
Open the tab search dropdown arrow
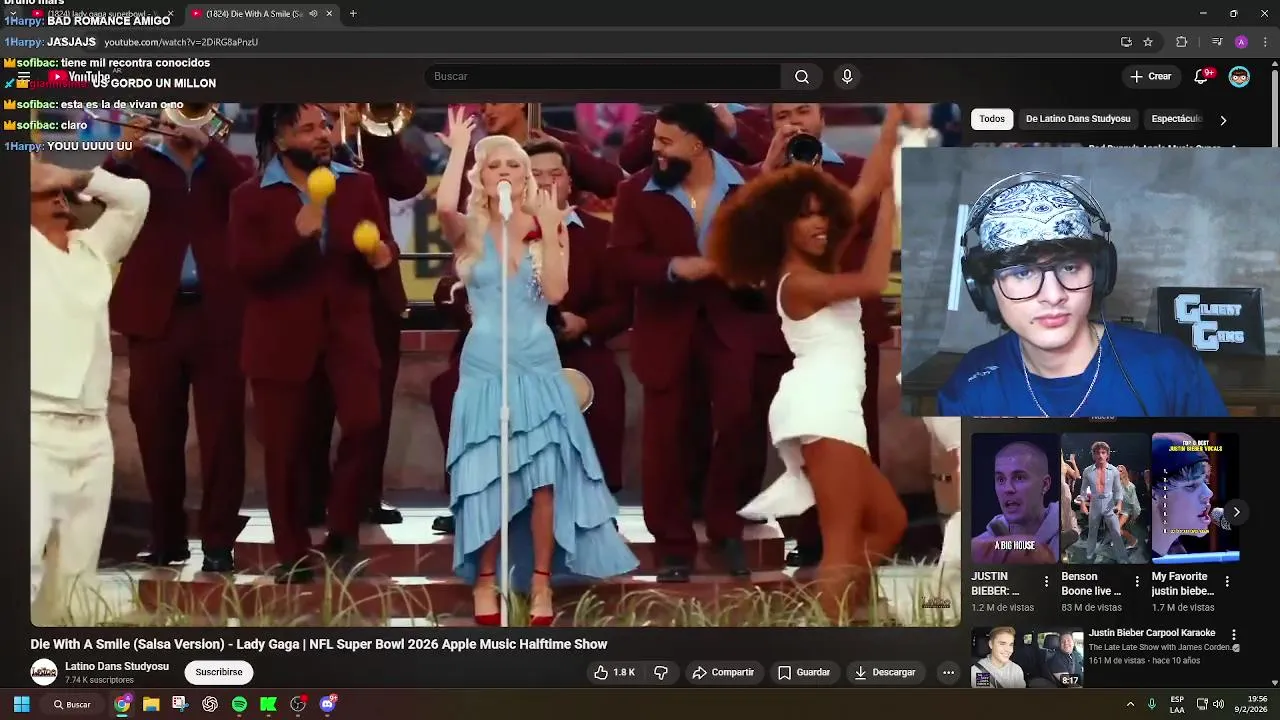tap(12, 14)
